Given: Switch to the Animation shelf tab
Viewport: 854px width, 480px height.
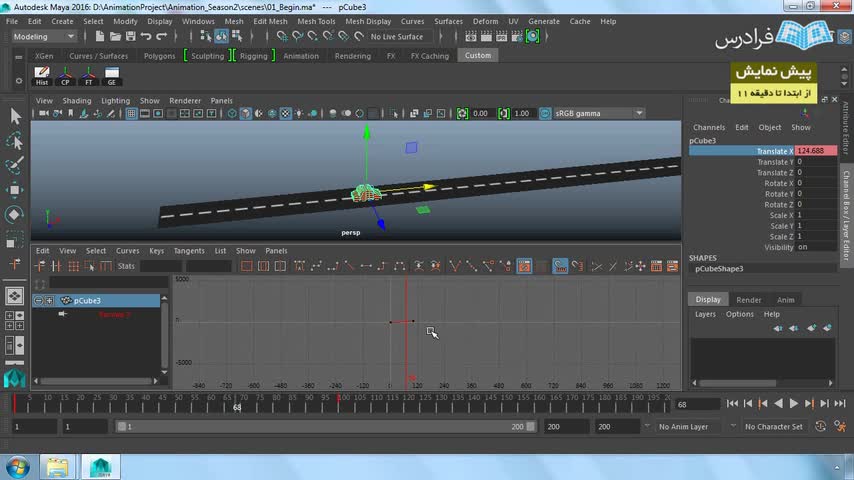Looking at the screenshot, I should [x=300, y=56].
